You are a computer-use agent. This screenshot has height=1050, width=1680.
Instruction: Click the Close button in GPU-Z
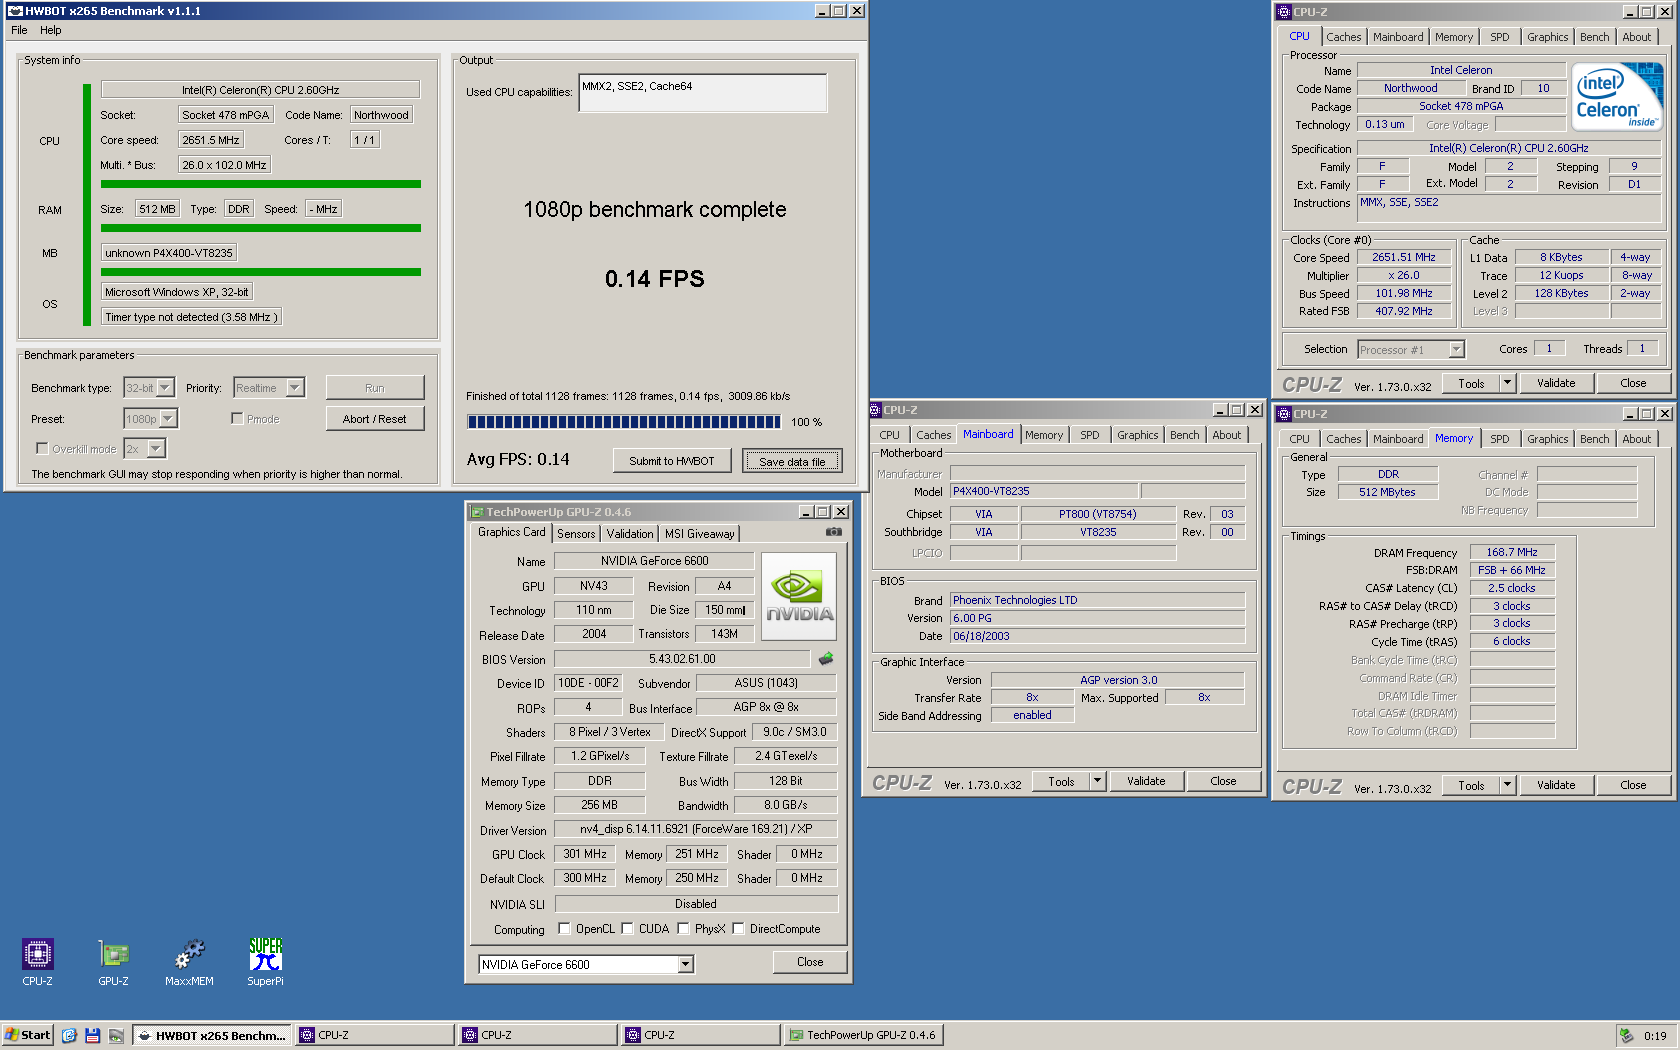[x=810, y=962]
